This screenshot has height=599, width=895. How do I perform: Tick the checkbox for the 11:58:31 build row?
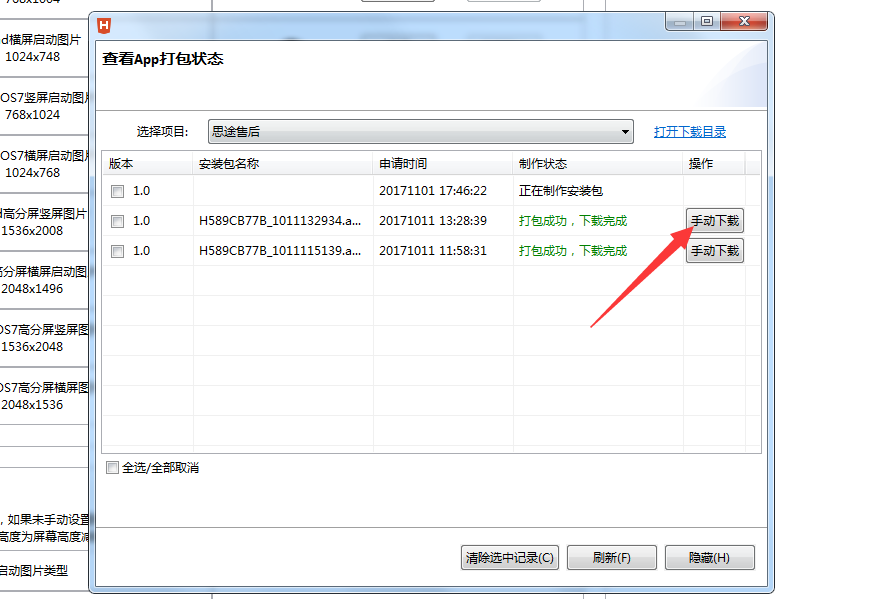[x=118, y=251]
